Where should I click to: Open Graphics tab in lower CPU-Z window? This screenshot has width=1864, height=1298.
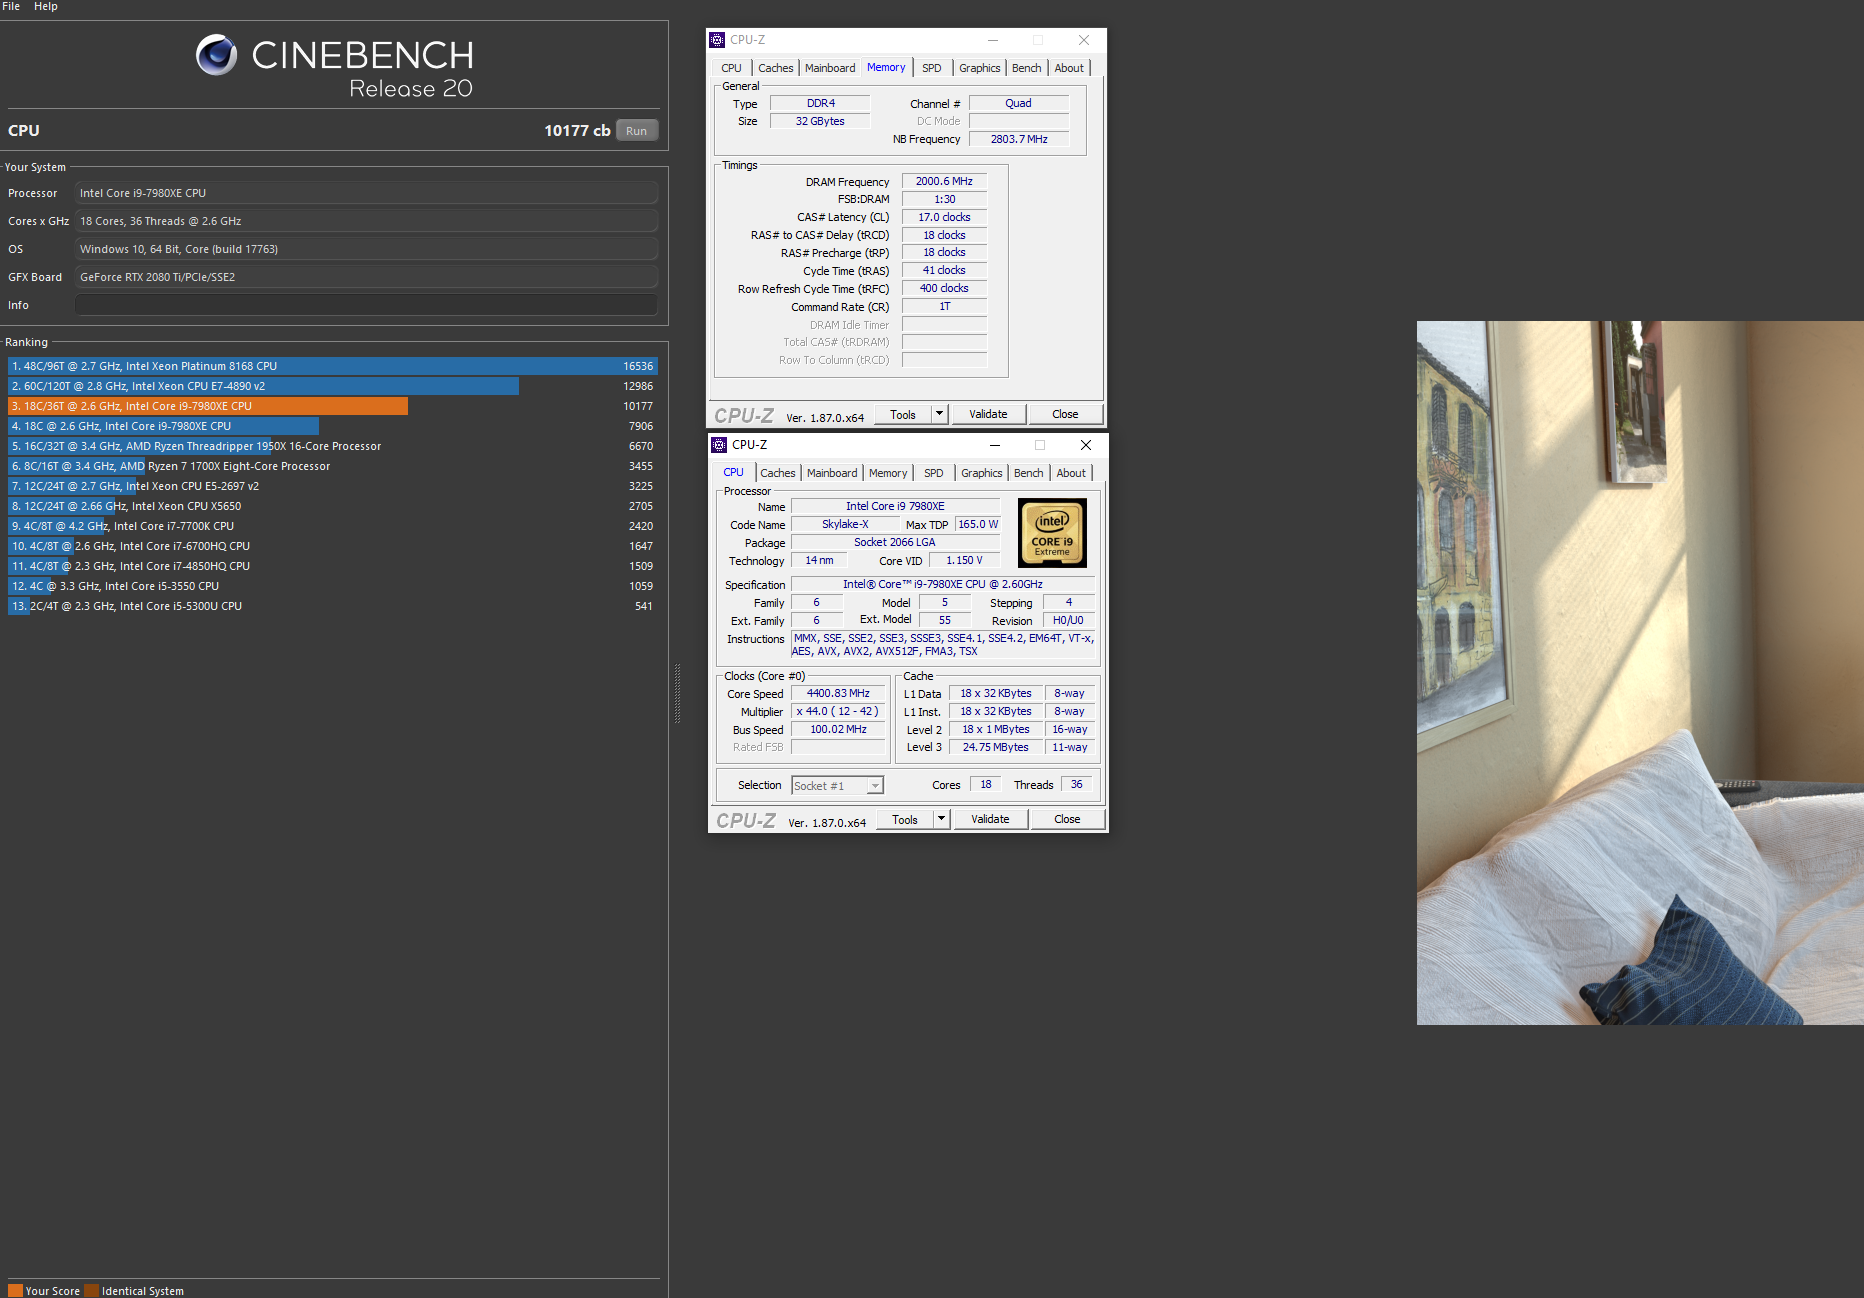click(981, 473)
